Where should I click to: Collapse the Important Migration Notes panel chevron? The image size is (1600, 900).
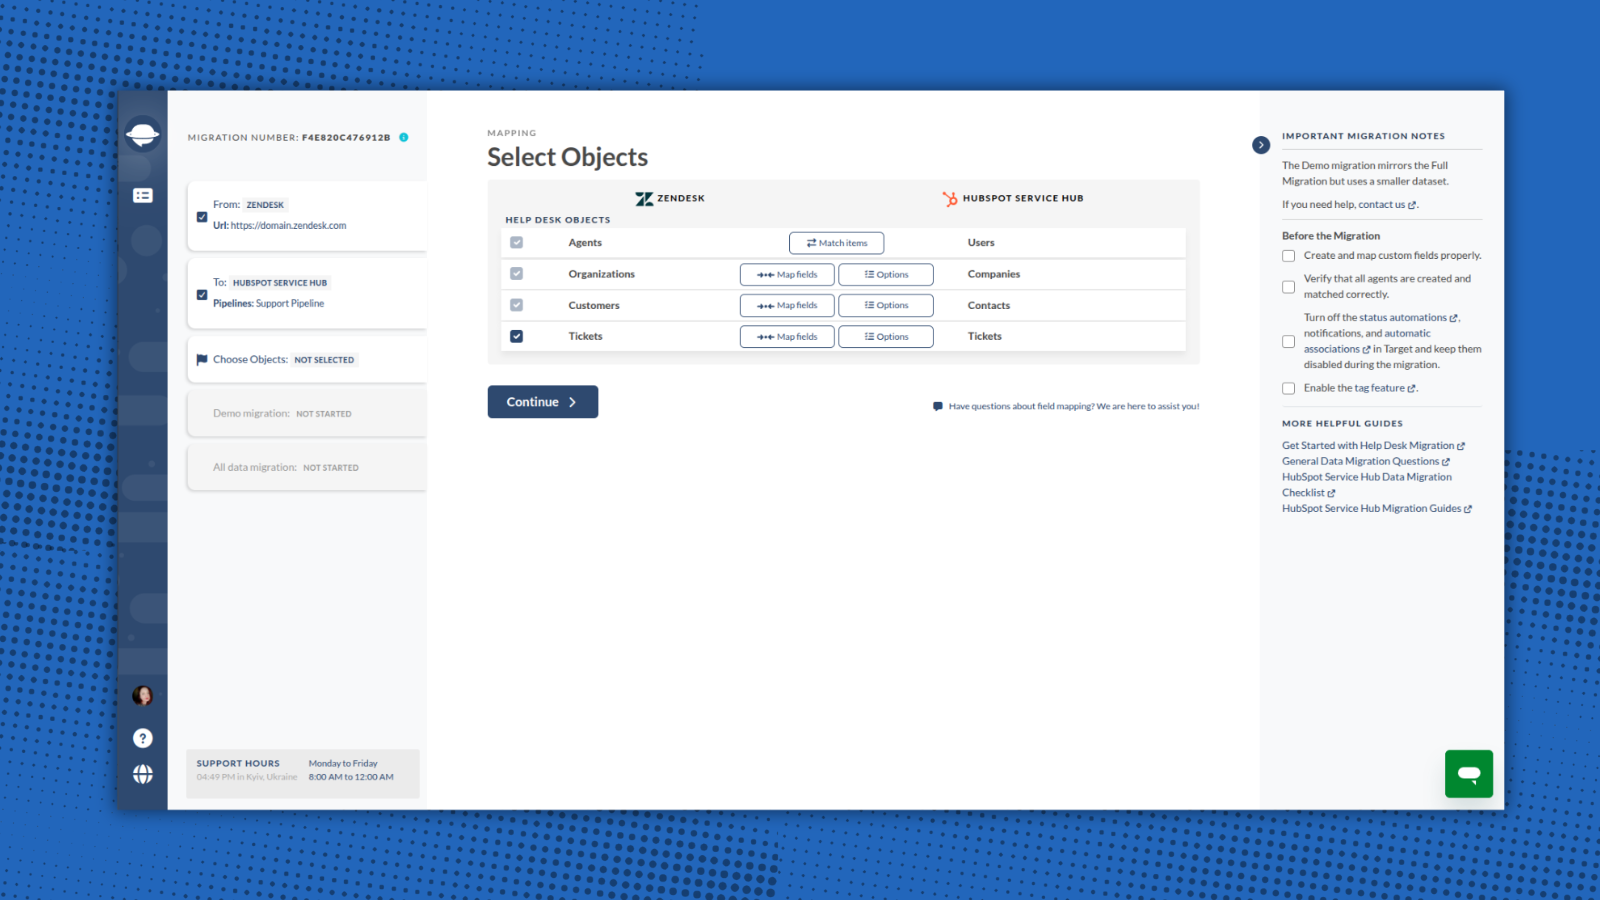click(1260, 144)
